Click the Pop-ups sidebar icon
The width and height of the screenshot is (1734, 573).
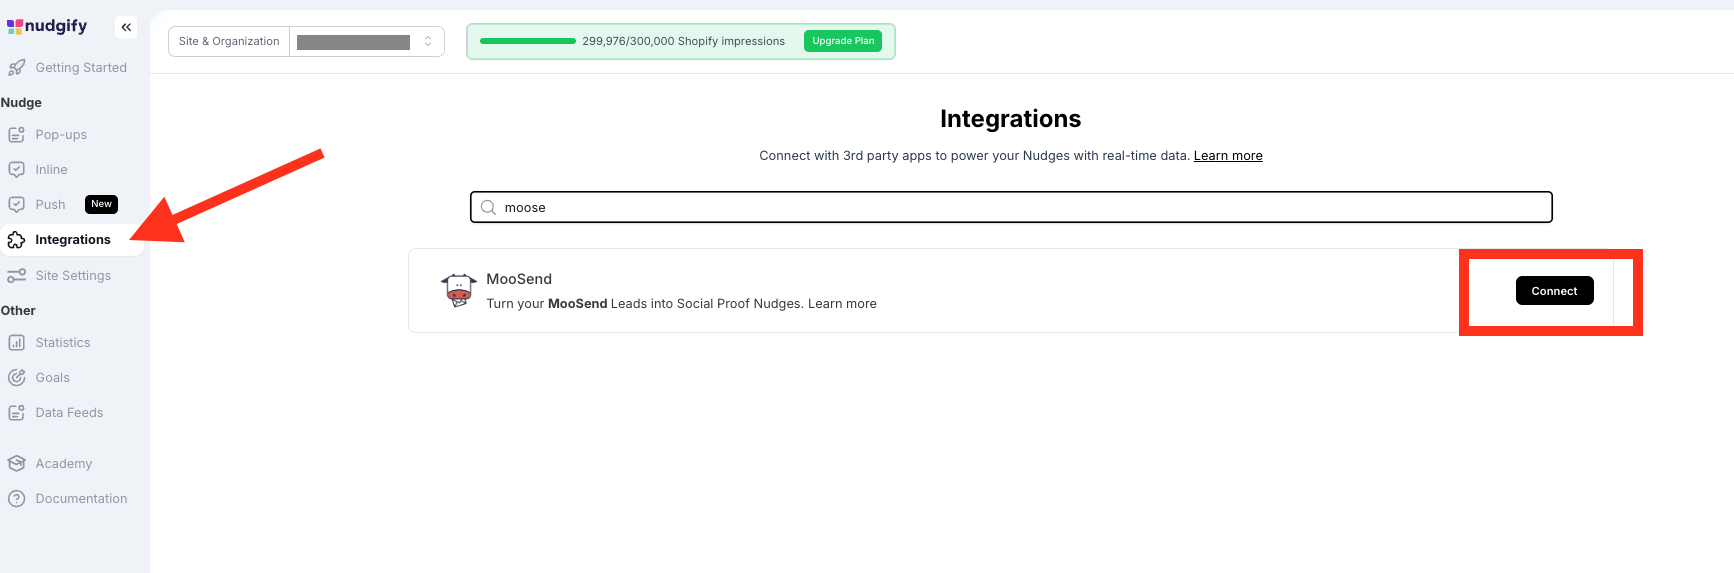[17, 135]
